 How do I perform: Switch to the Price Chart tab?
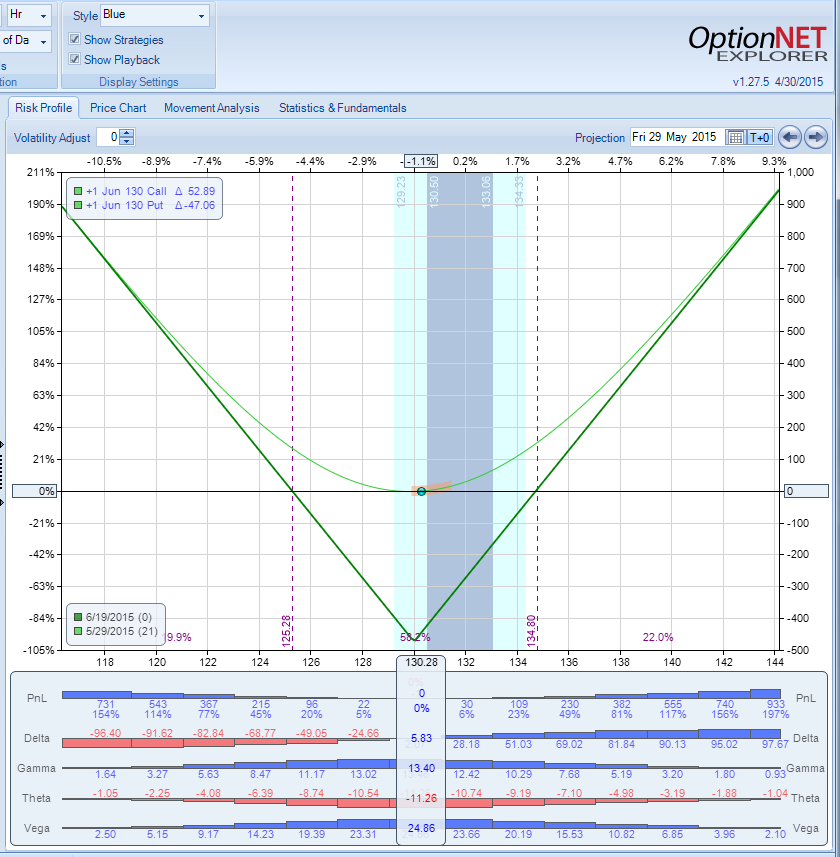pos(118,108)
